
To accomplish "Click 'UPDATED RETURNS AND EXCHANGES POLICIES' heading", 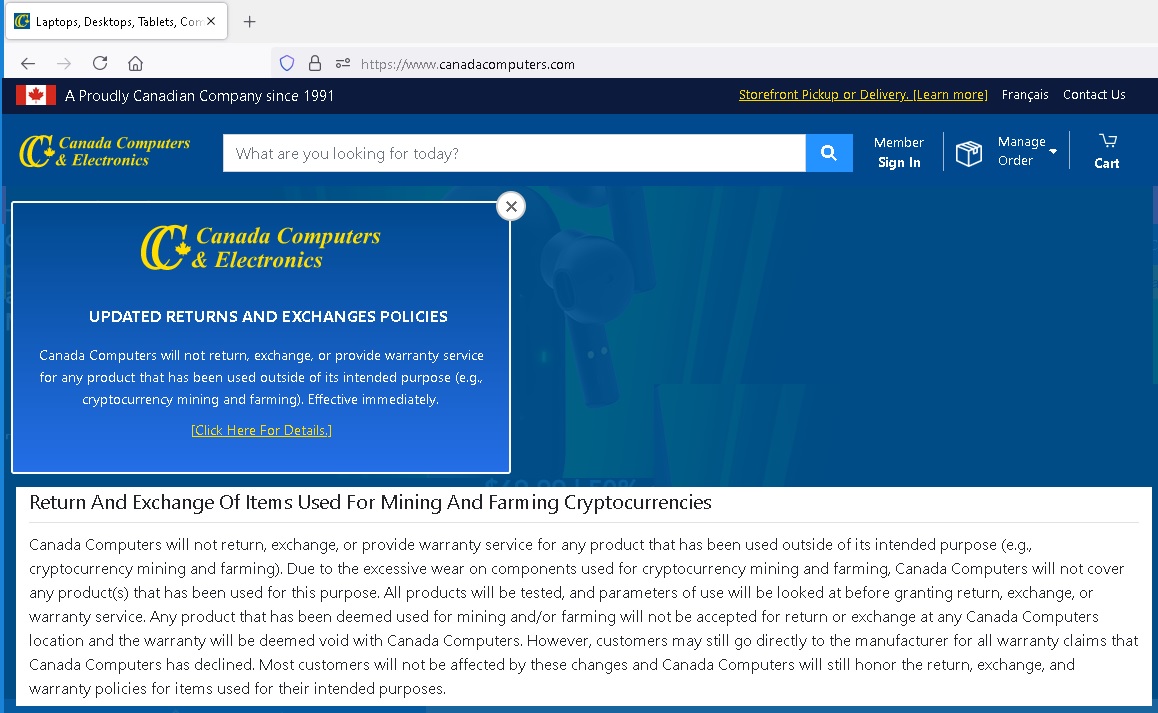I will [x=268, y=316].
